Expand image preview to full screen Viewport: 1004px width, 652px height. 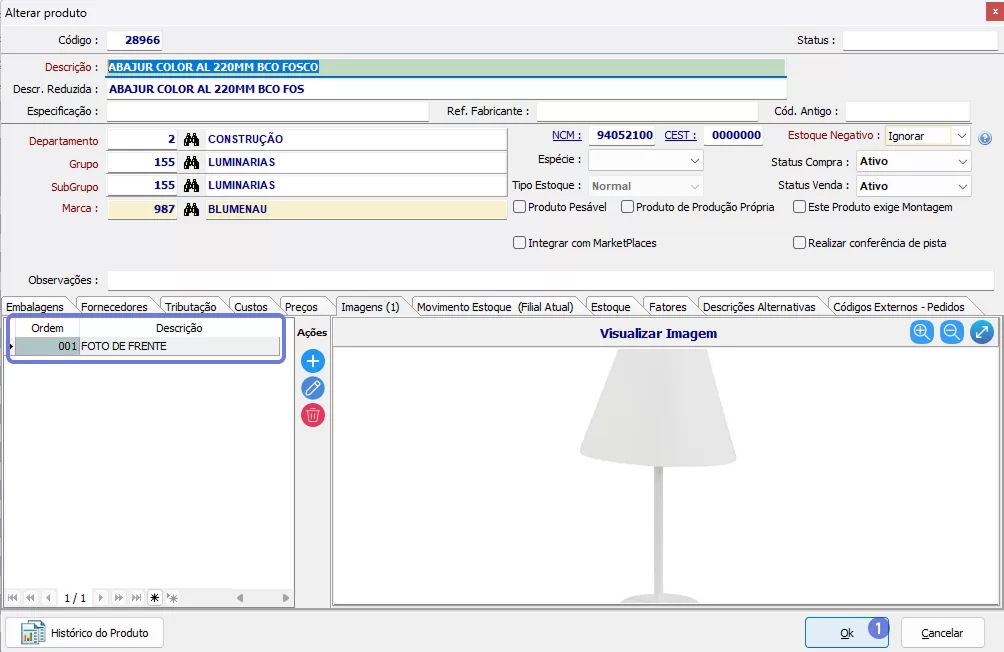982,333
